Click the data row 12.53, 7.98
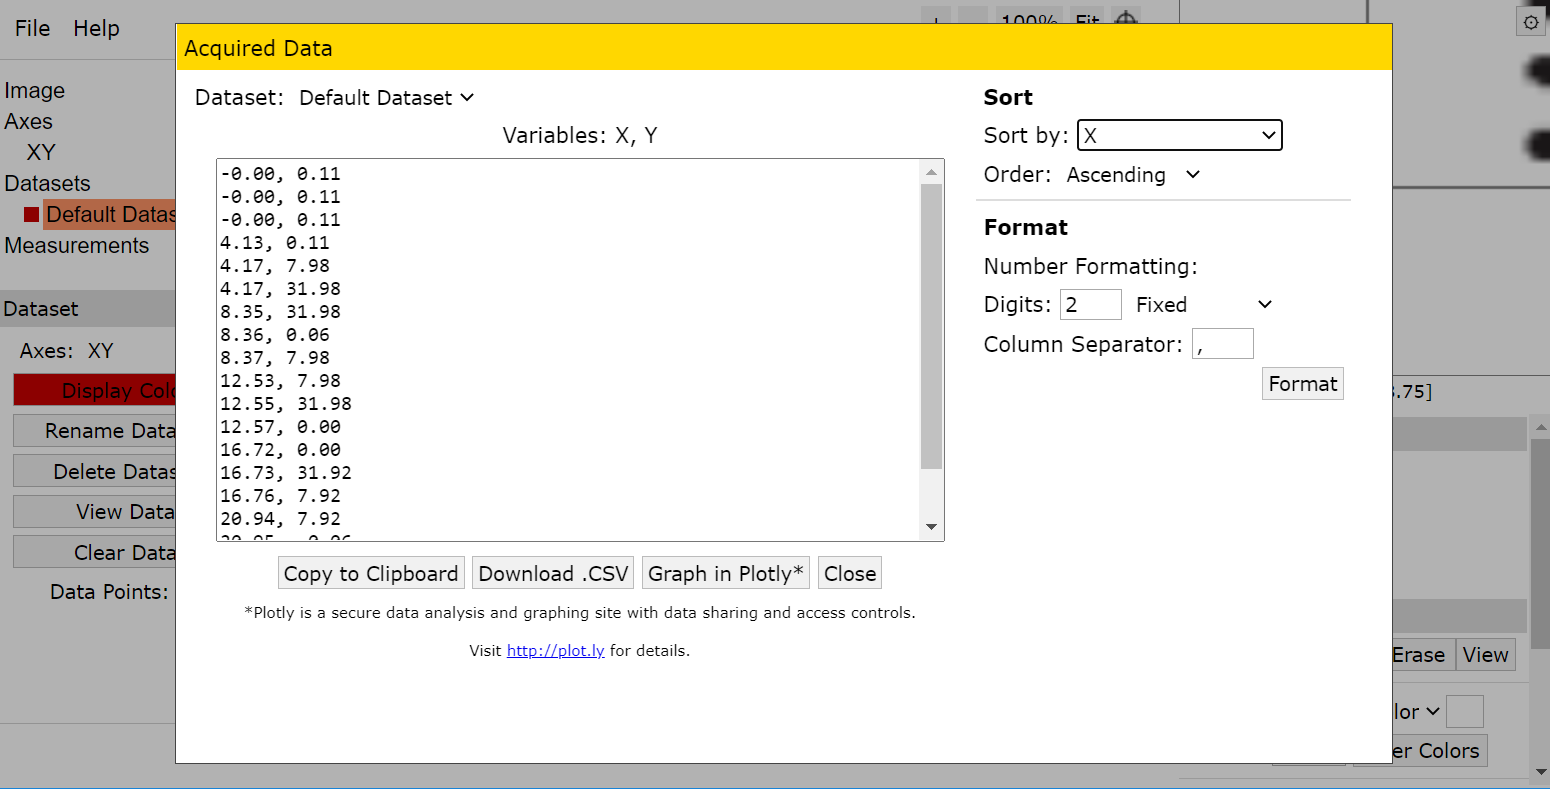The image size is (1550, 789). pos(281,380)
